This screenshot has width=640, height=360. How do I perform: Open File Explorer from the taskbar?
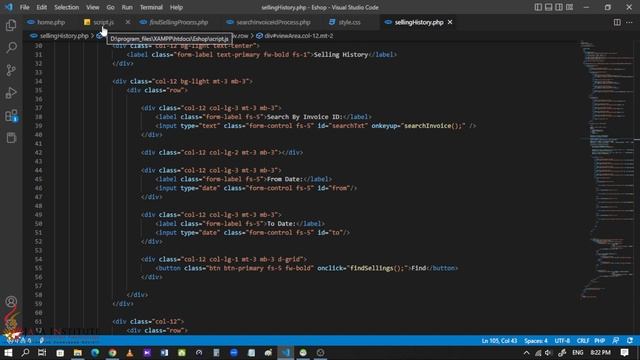pyautogui.click(x=78, y=353)
